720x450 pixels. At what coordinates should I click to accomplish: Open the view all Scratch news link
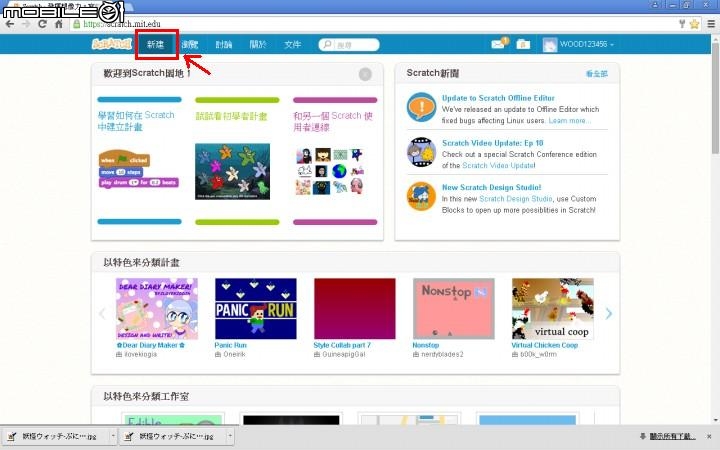(596, 73)
